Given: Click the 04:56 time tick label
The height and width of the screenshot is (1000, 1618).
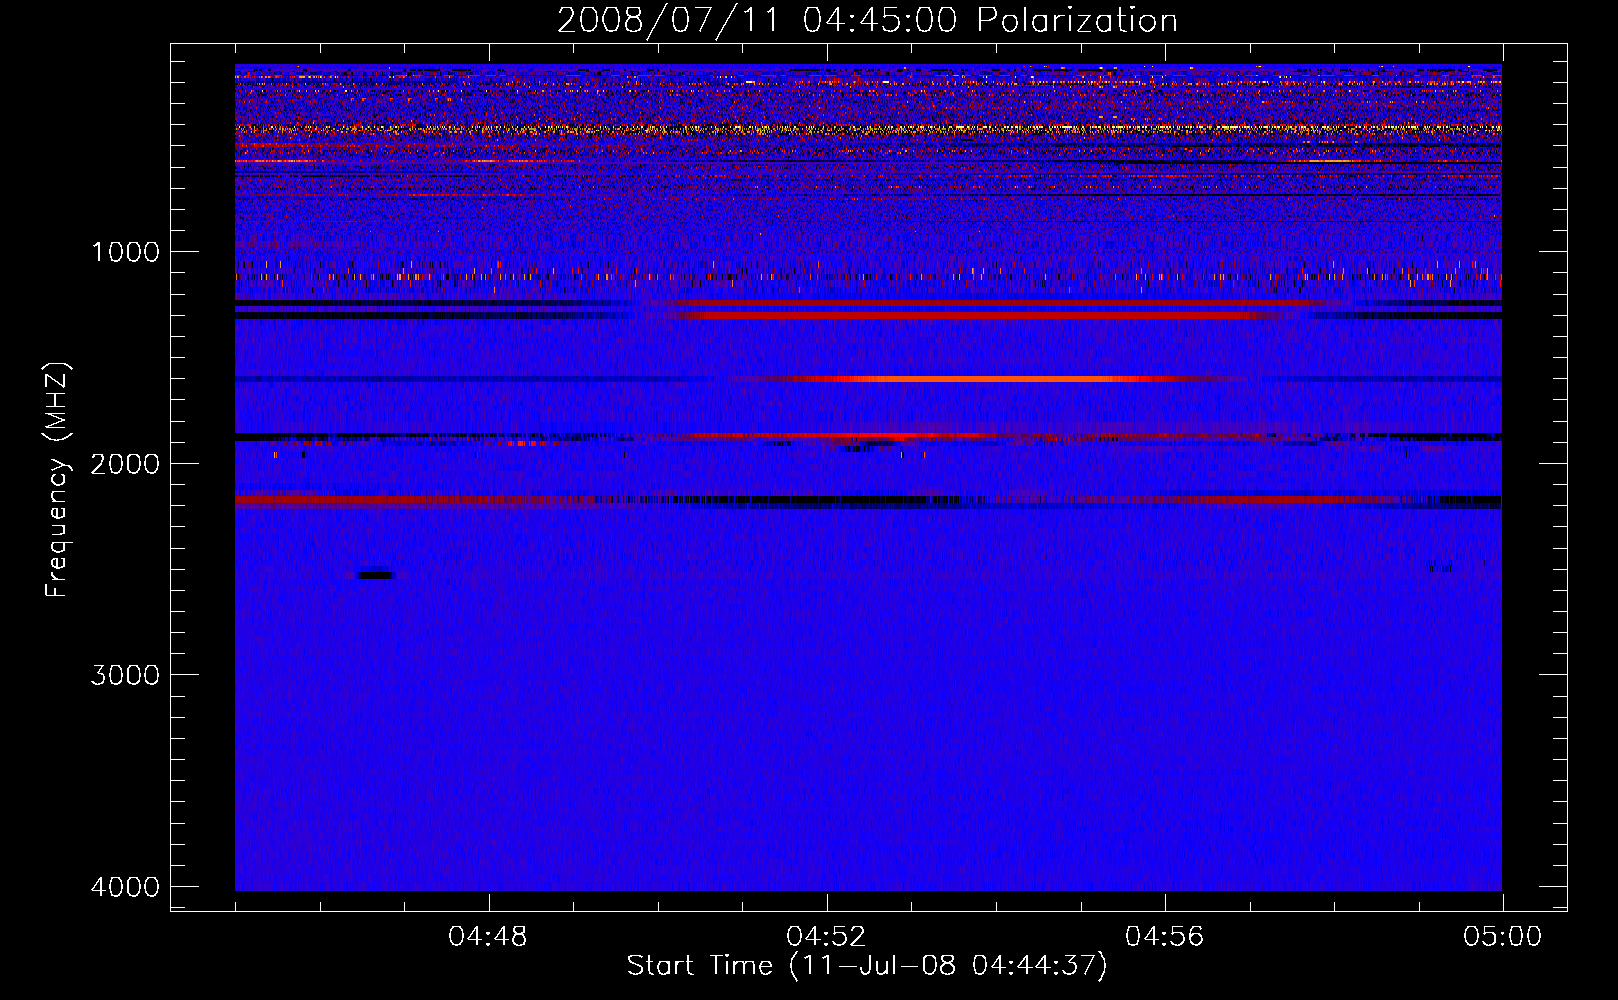Looking at the screenshot, I should (x=1165, y=937).
